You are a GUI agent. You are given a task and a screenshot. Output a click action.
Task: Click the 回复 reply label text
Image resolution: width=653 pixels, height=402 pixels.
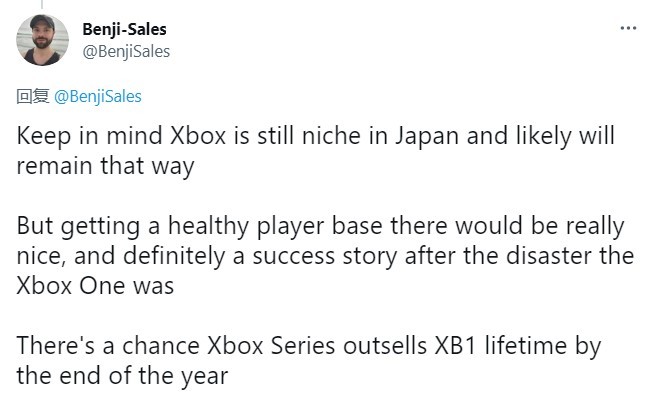click(x=33, y=97)
